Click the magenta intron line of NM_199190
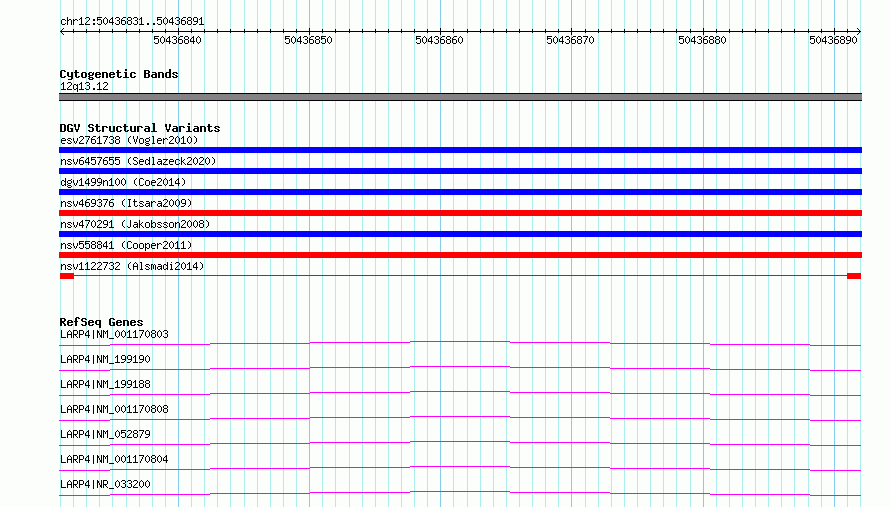Image resolution: width=890 pixels, height=507 pixels. tap(460, 367)
